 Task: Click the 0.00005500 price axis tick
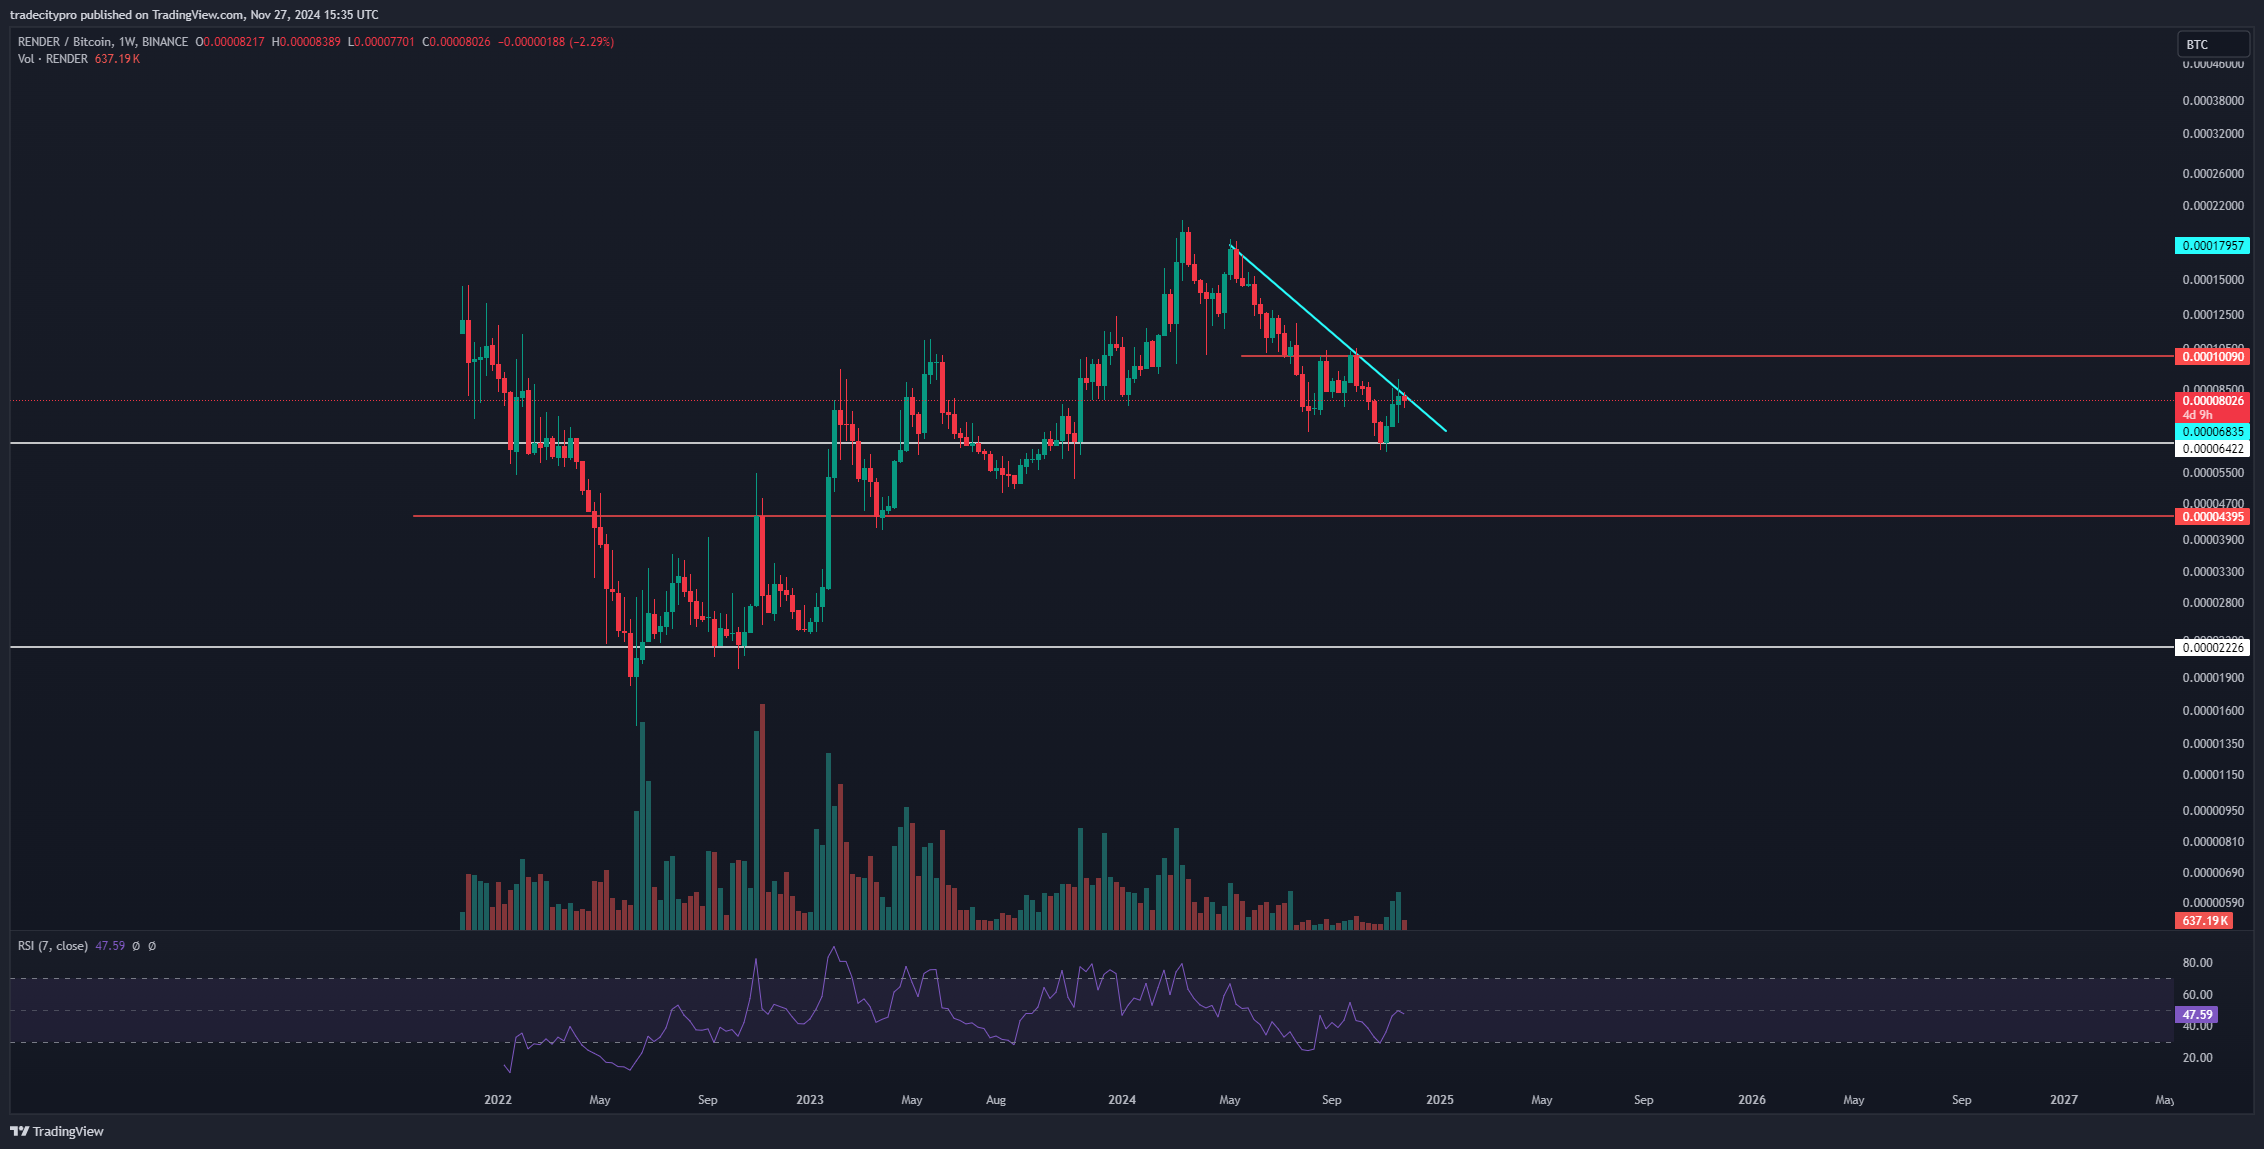point(2213,473)
